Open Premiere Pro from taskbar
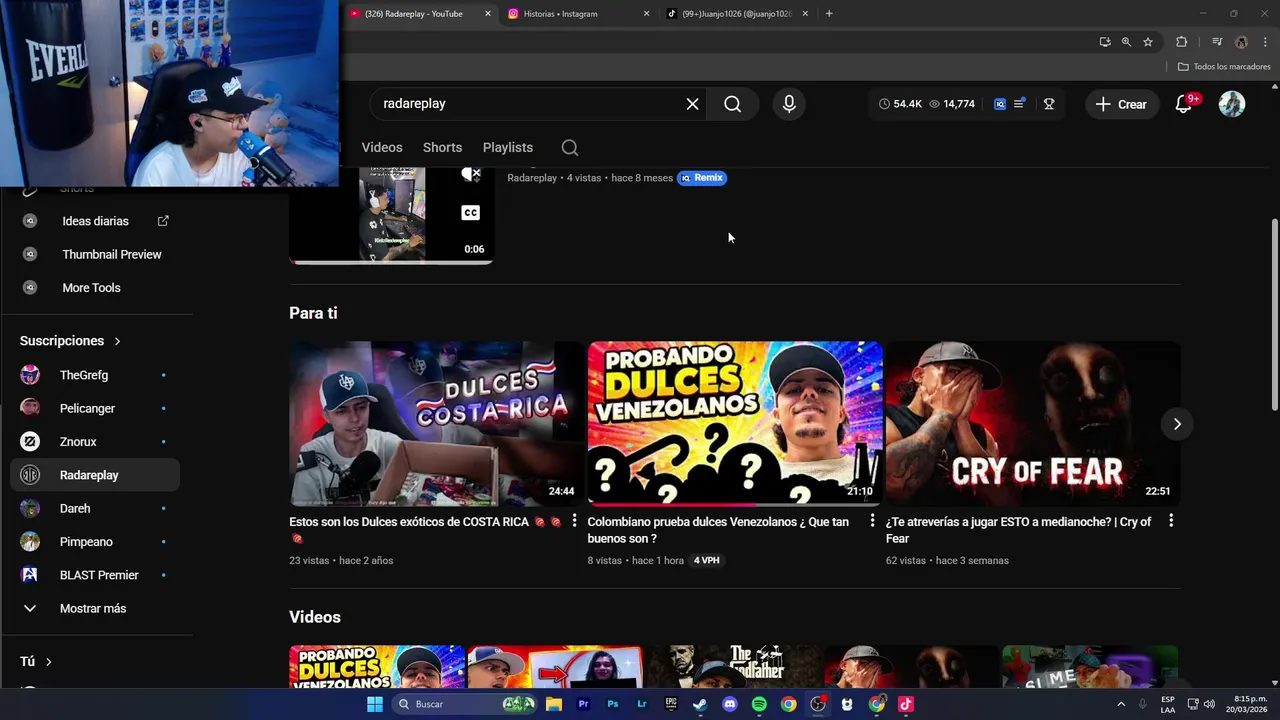This screenshot has height=720, width=1280. pos(583,704)
